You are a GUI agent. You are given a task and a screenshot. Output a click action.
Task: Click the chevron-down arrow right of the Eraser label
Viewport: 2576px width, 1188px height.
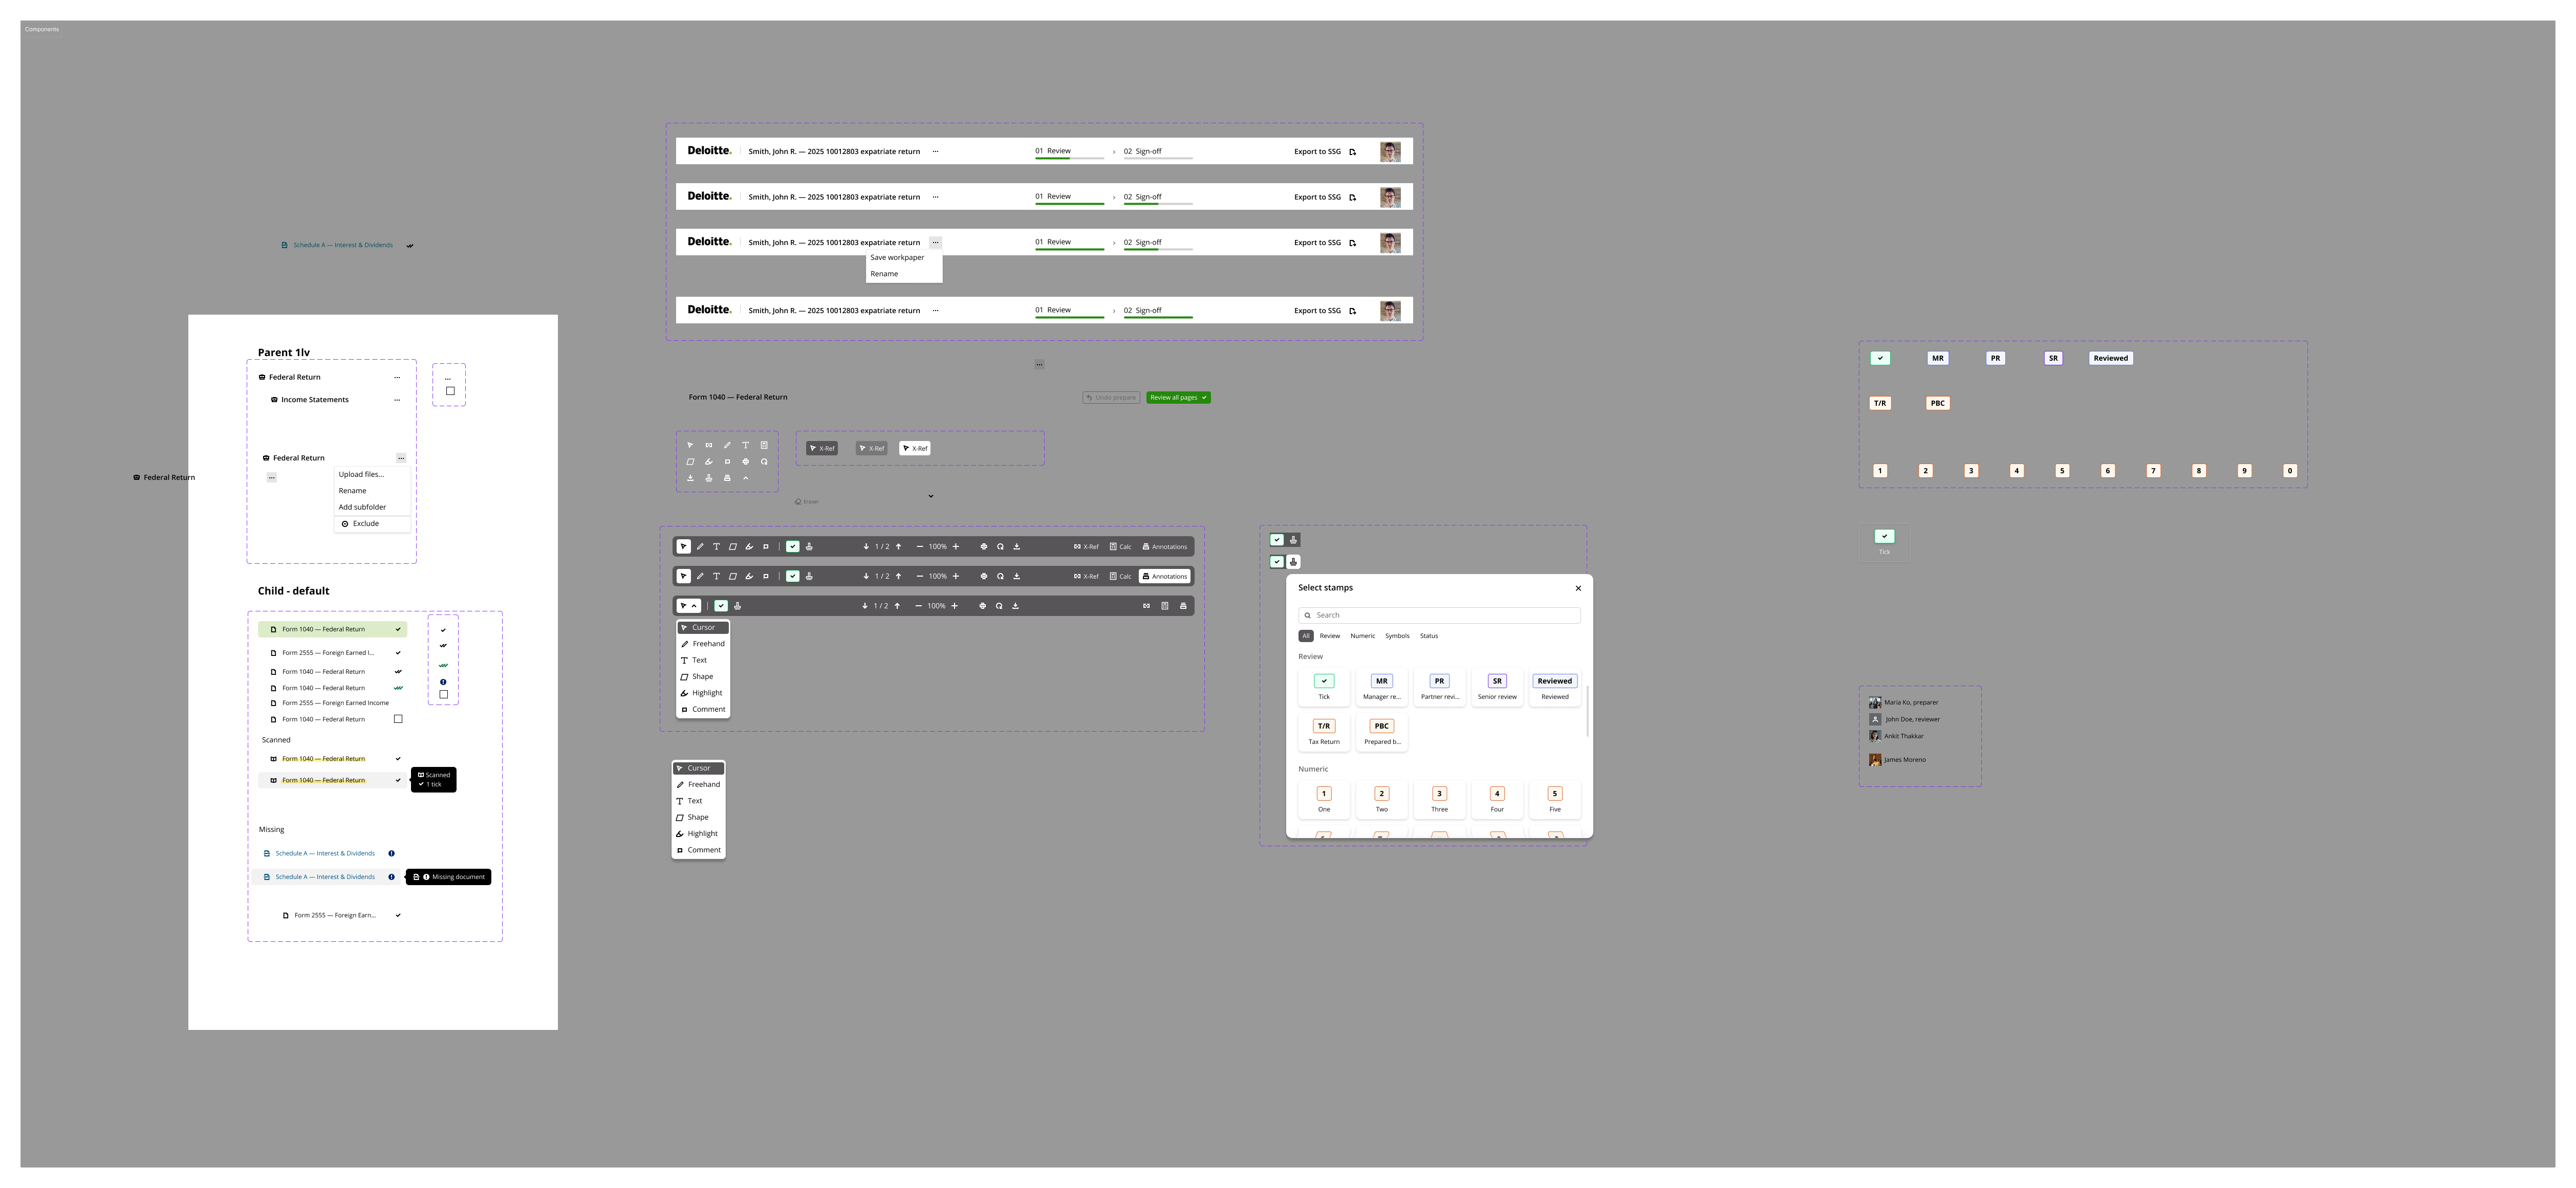pyautogui.click(x=930, y=496)
